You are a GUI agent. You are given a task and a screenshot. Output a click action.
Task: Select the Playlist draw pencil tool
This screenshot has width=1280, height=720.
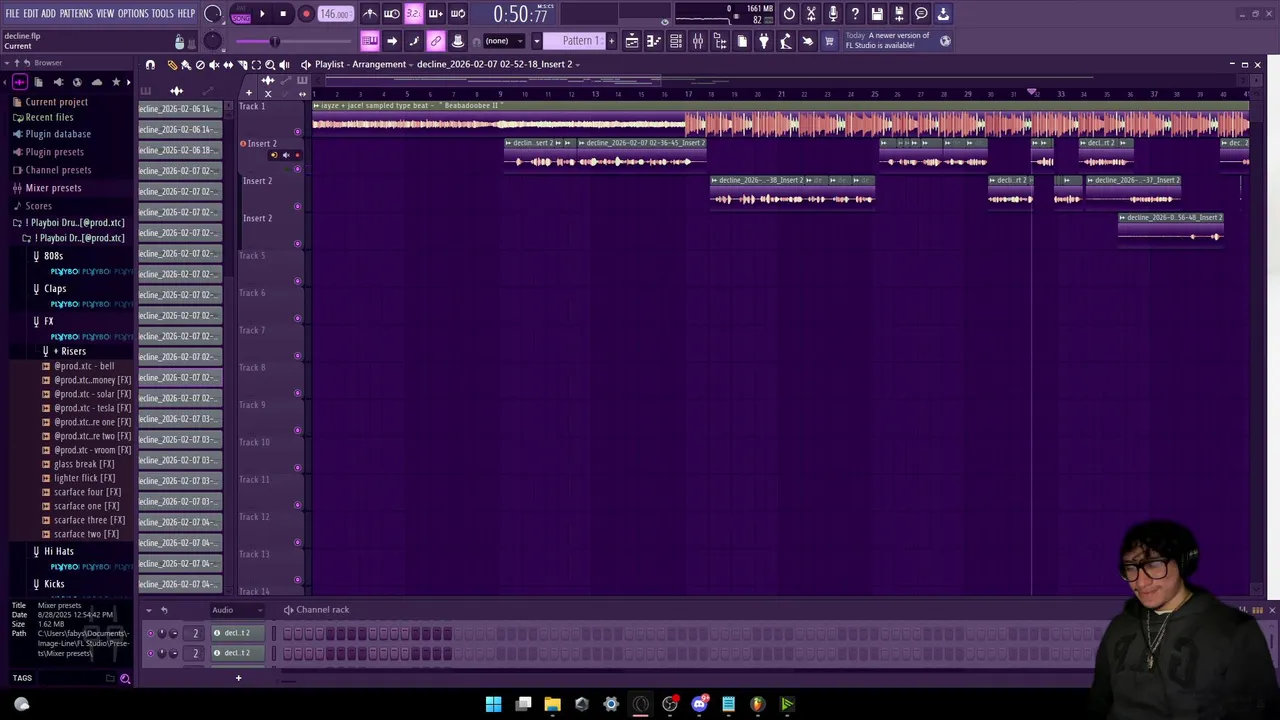(x=172, y=65)
